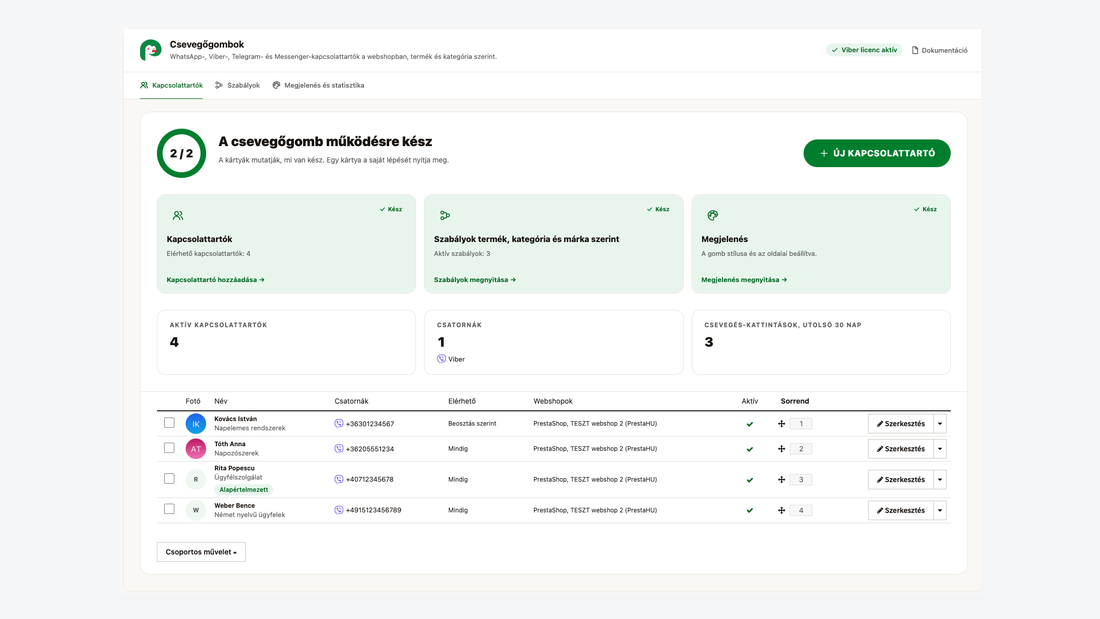Select the checkbox for Kovács István

169,422
